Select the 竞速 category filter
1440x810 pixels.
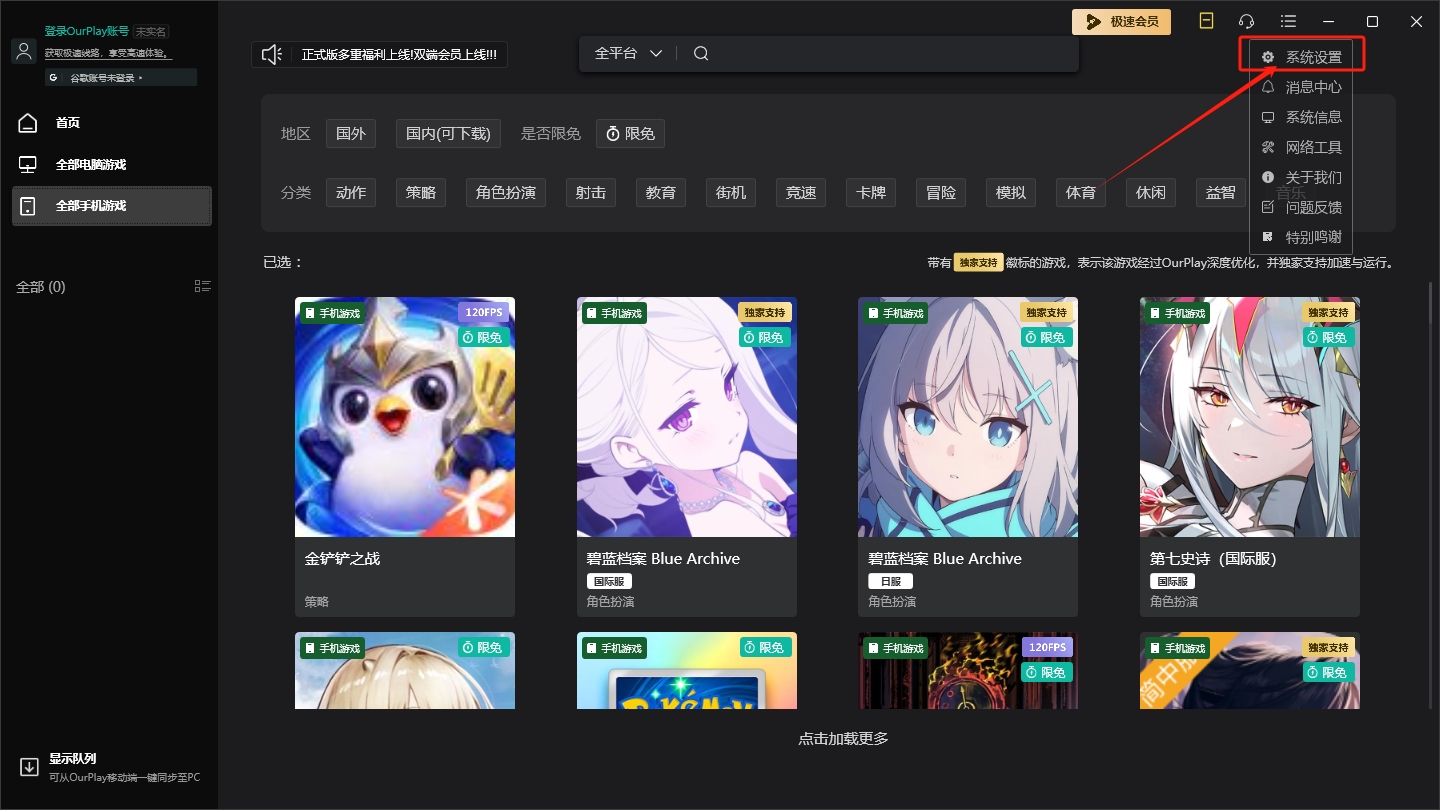[801, 192]
